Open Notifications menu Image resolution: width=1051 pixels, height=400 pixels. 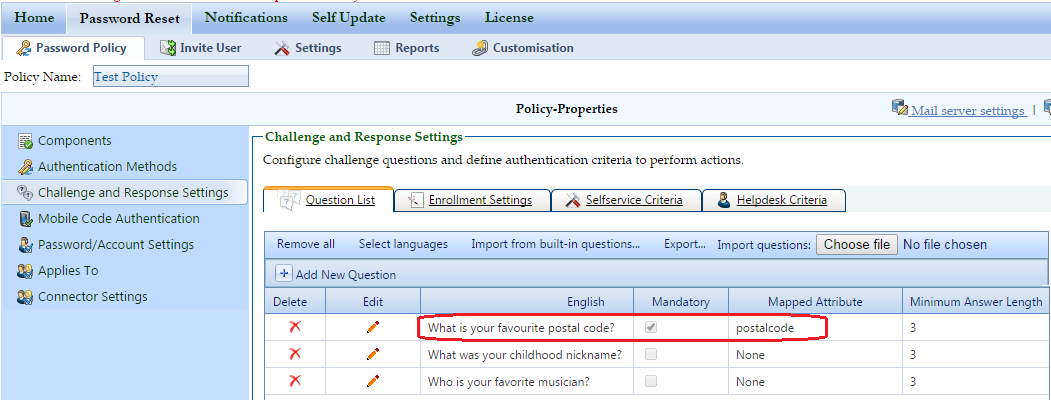[x=245, y=17]
